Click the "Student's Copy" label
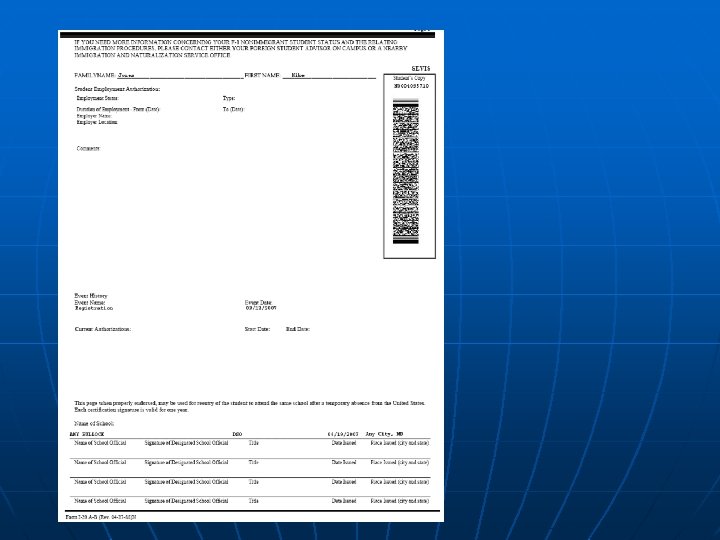Viewport: 720px width, 540px height. [x=409, y=79]
